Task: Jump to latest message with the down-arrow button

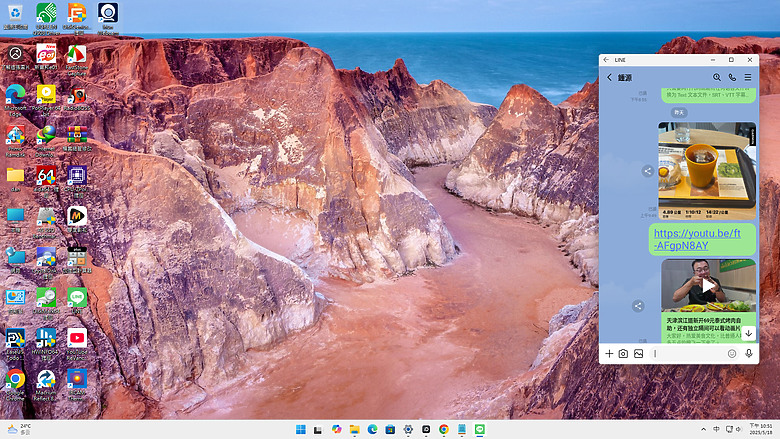Action: coord(748,334)
